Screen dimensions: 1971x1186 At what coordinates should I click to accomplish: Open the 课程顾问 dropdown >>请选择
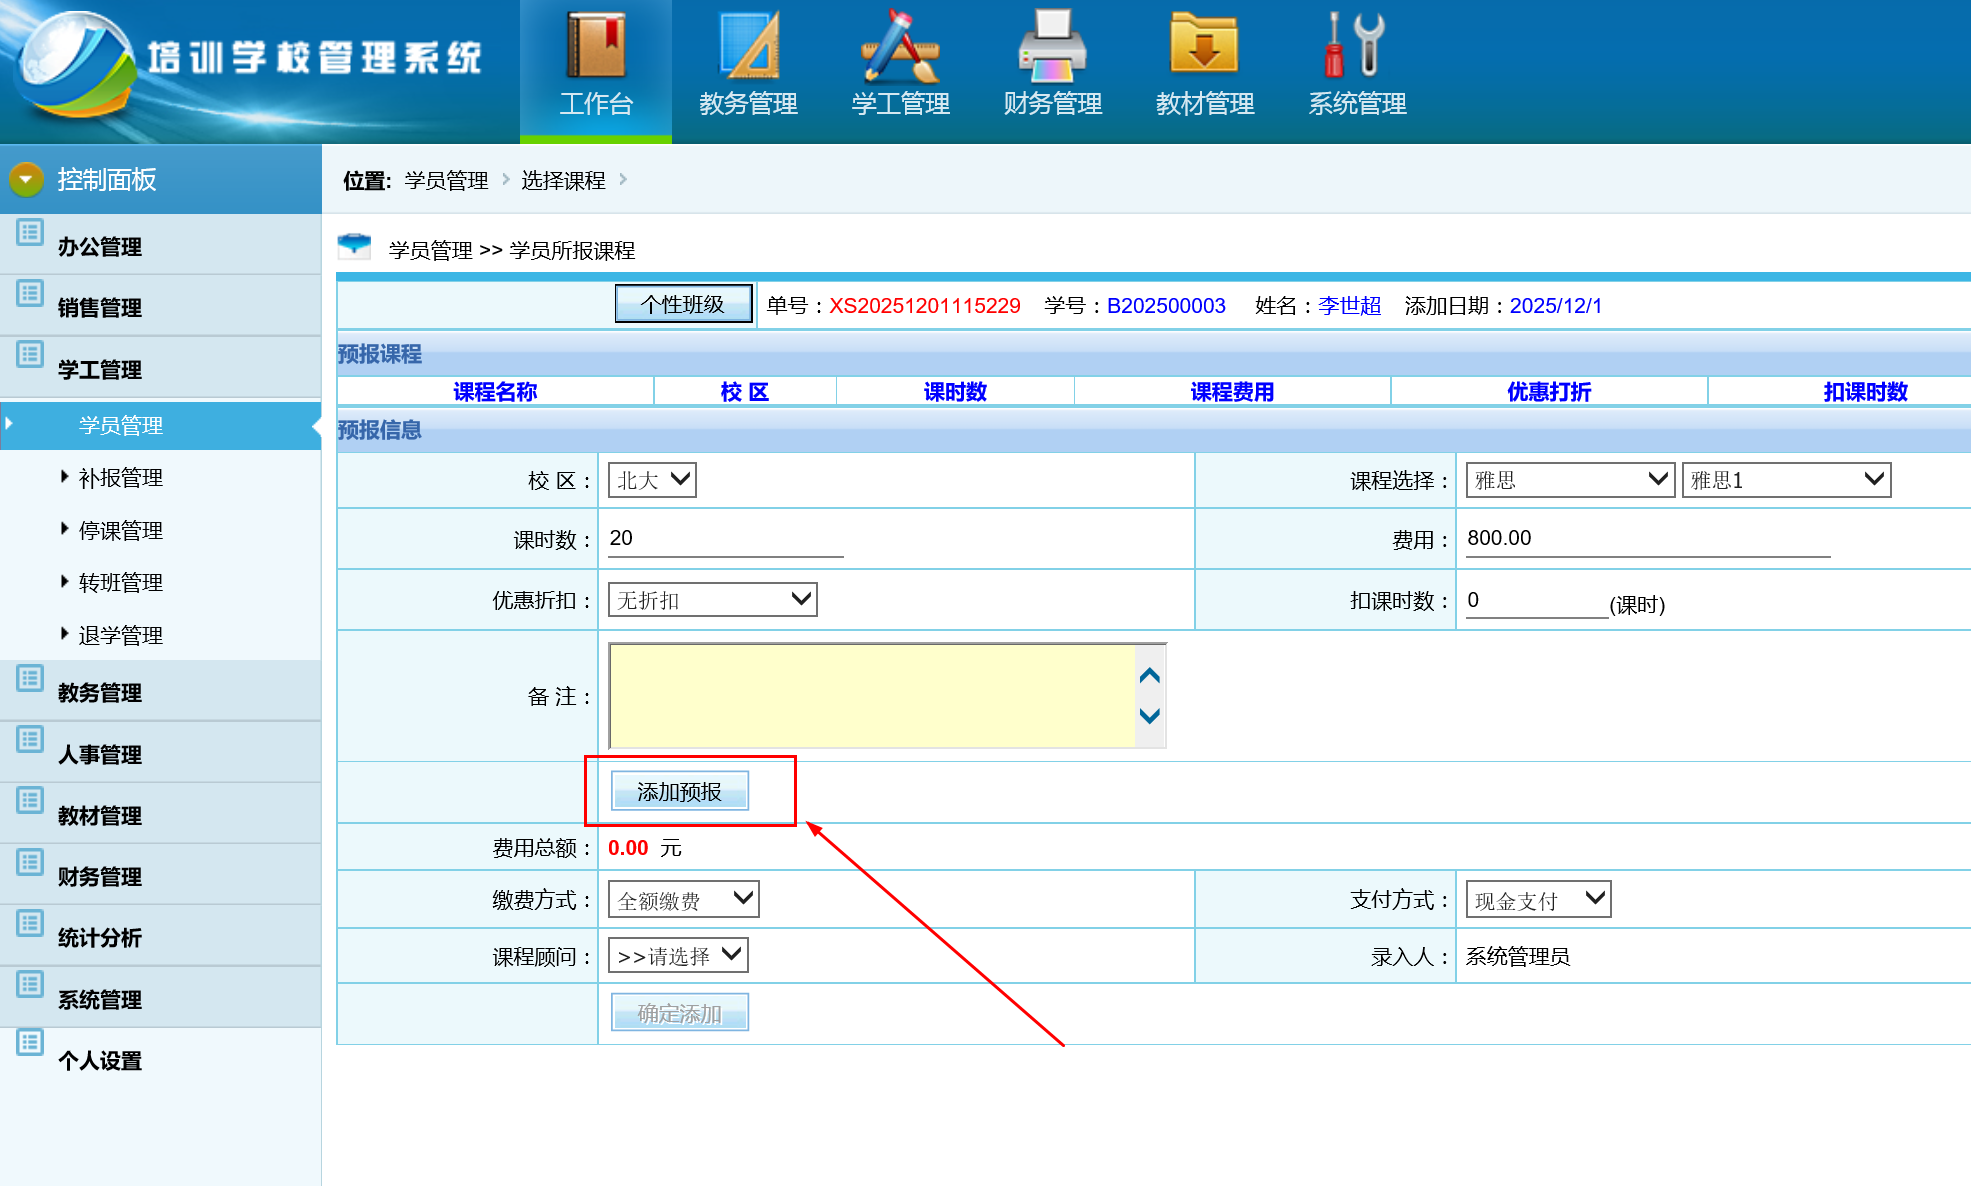tap(678, 955)
